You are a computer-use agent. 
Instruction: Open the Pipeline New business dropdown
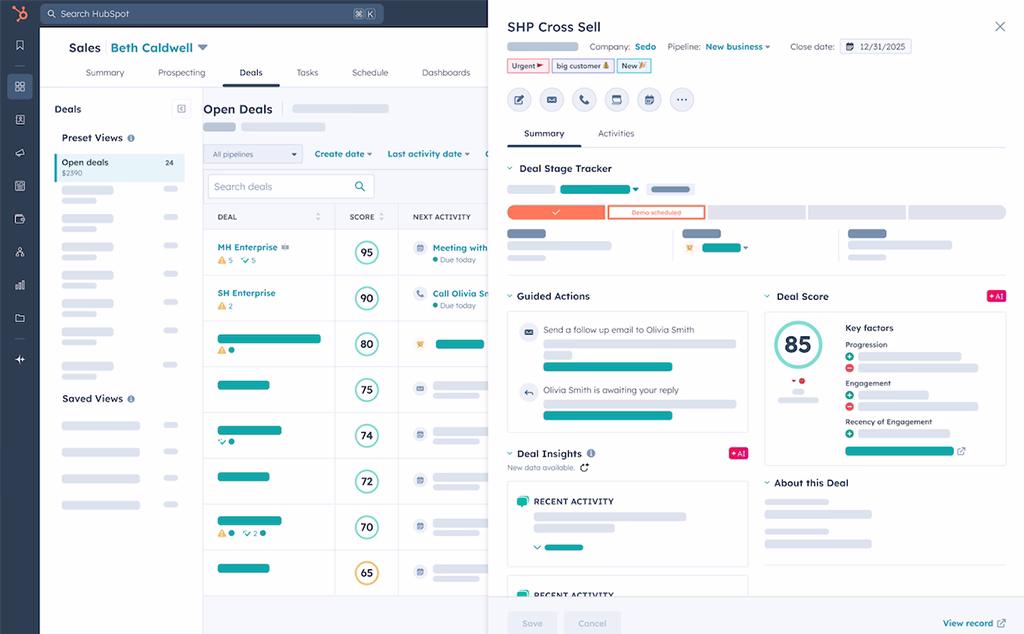[x=738, y=46]
